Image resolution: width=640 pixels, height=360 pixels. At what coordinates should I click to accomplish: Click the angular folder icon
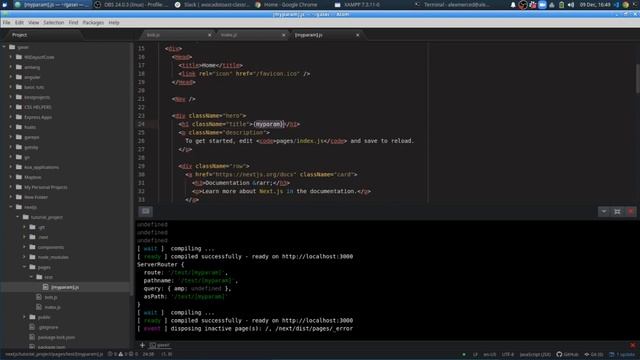19,77
